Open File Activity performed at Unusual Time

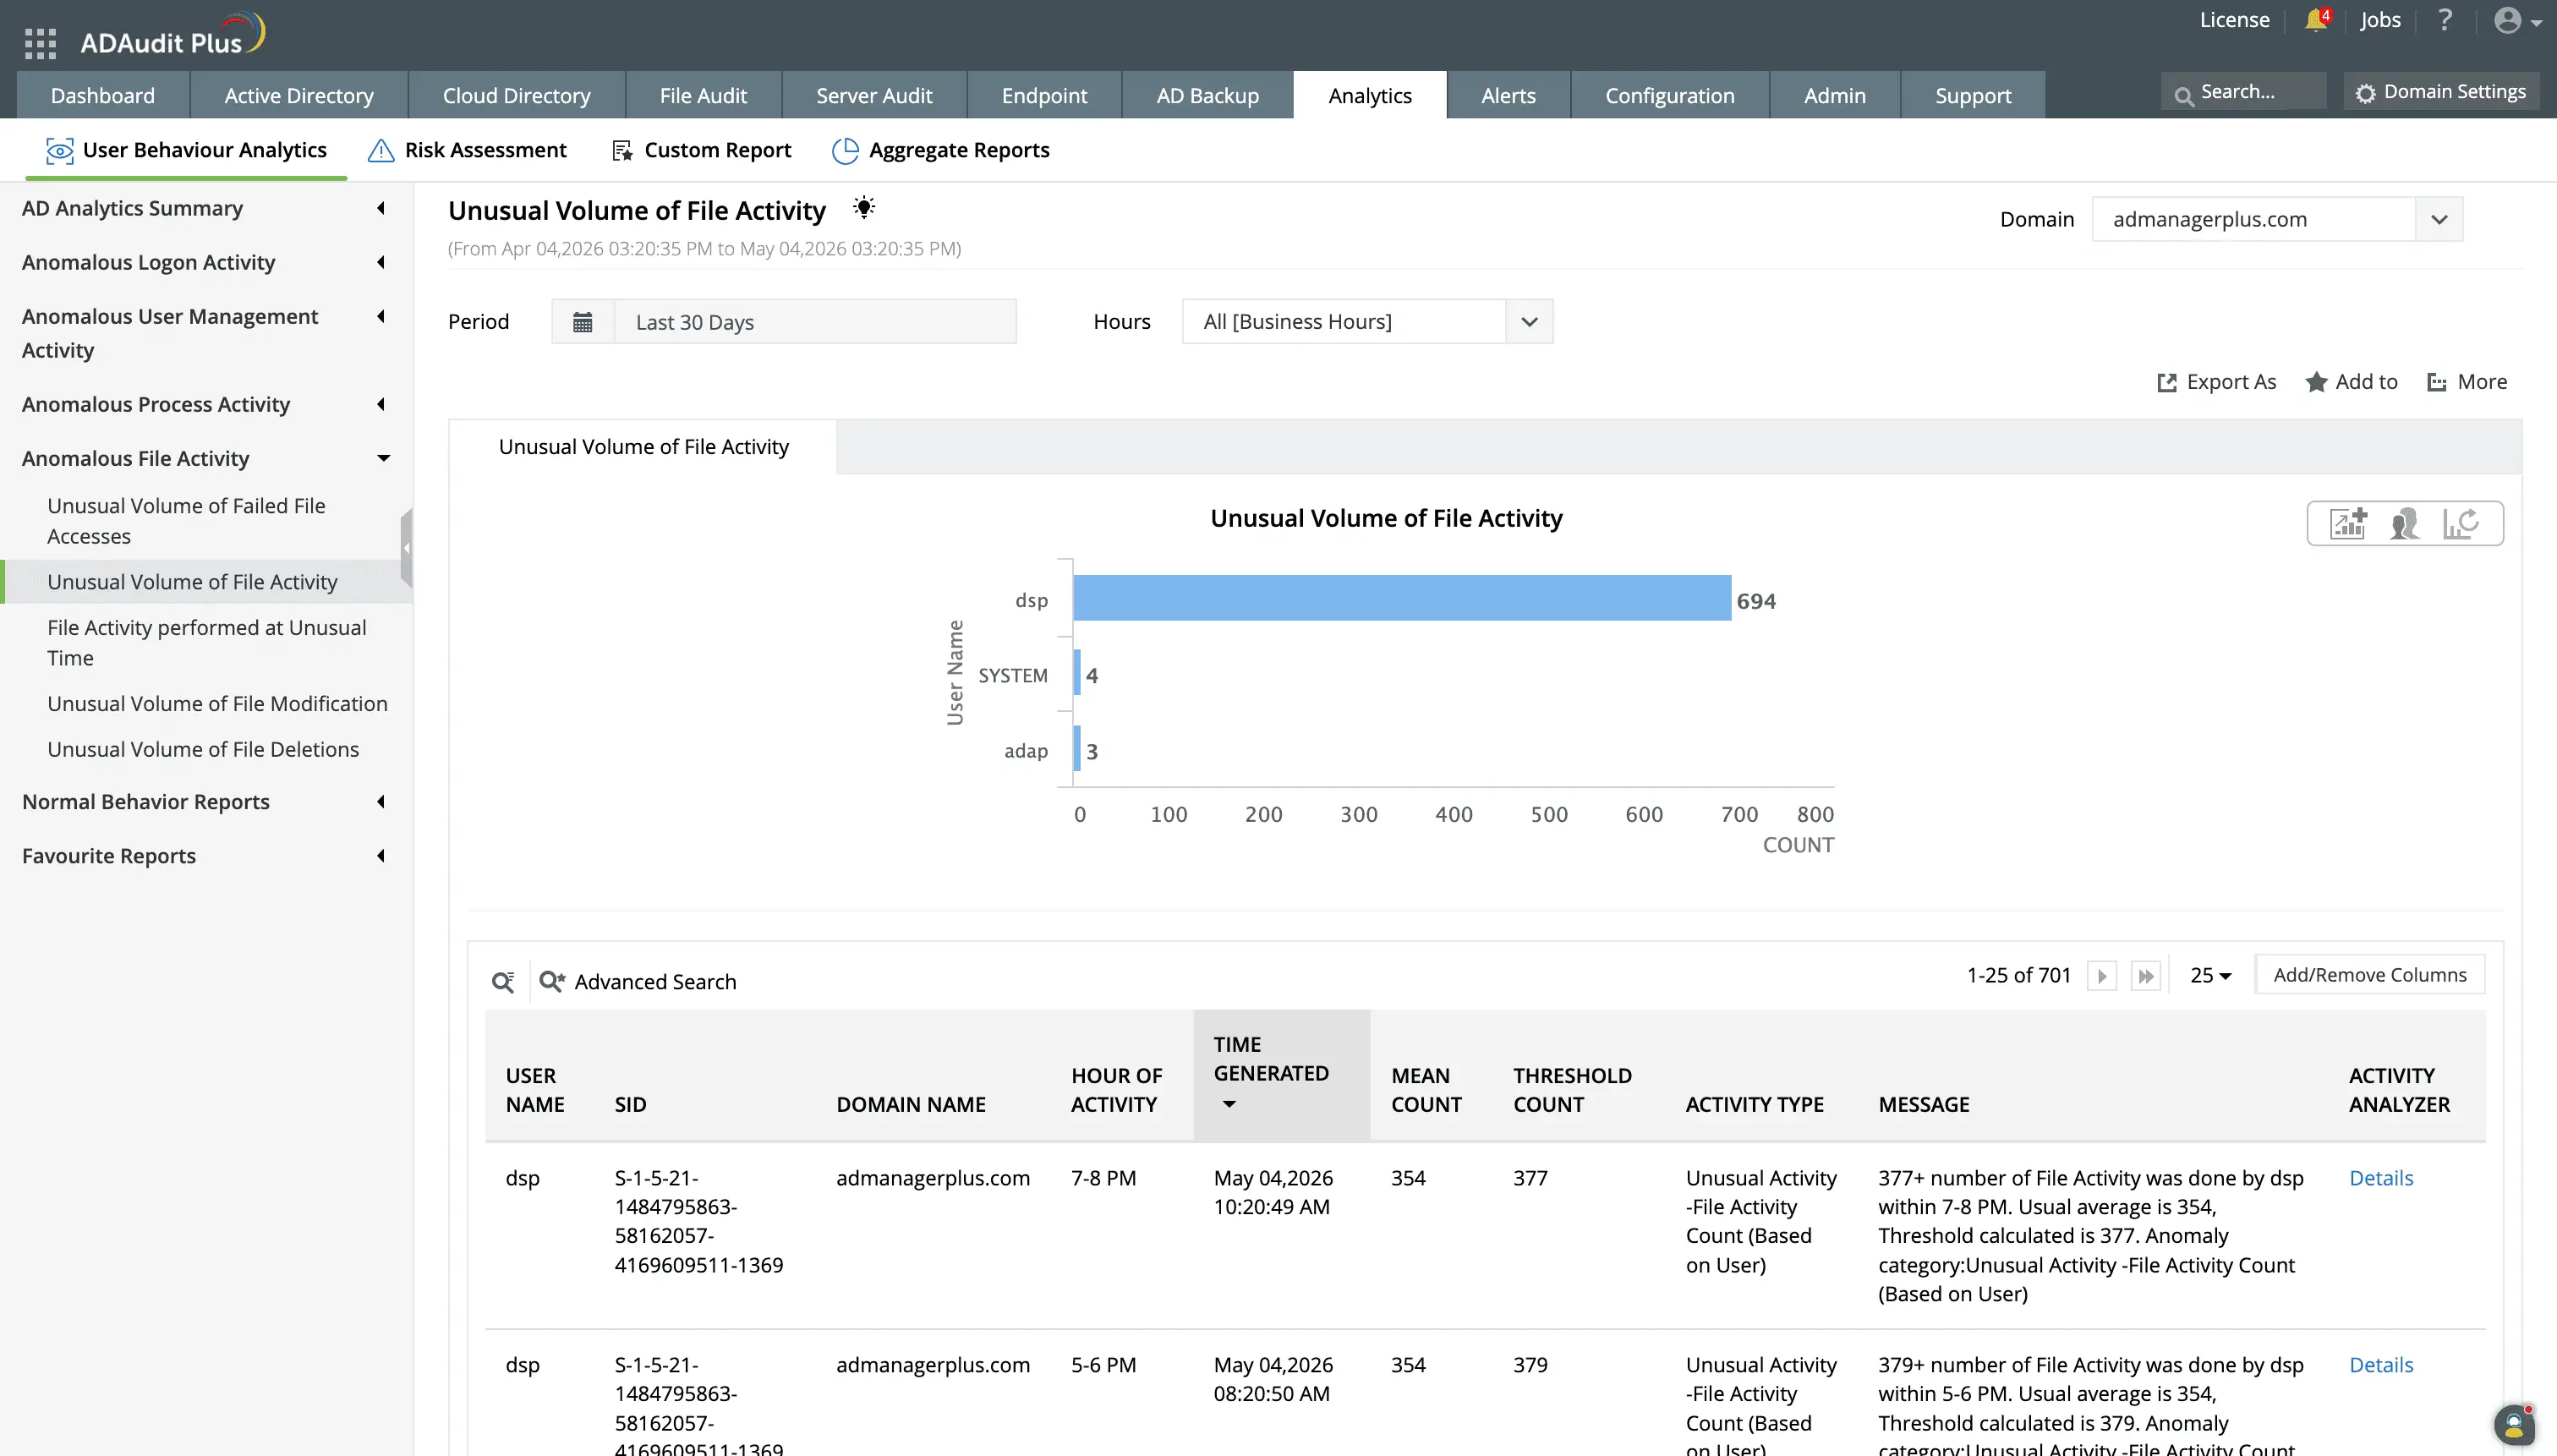click(207, 643)
